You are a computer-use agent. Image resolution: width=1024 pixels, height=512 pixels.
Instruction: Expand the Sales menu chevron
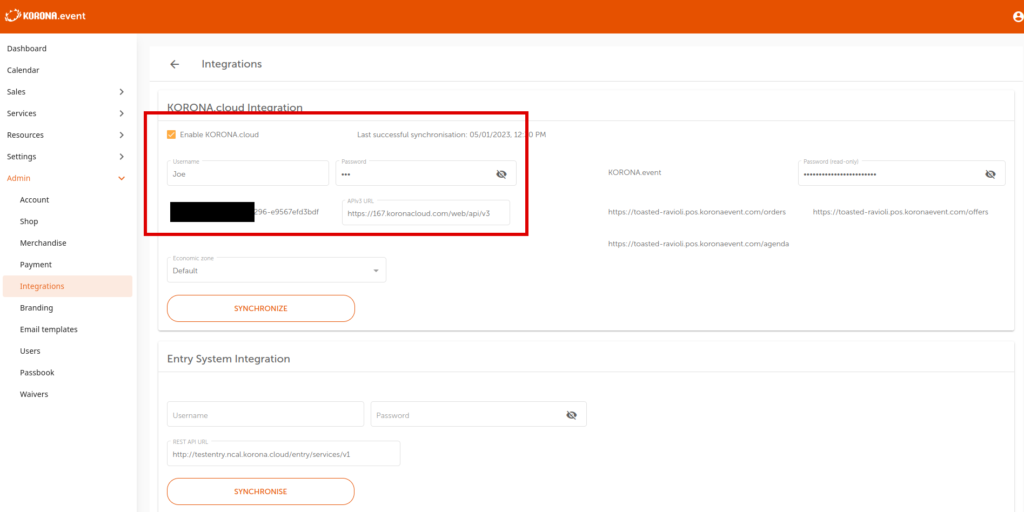tap(121, 92)
